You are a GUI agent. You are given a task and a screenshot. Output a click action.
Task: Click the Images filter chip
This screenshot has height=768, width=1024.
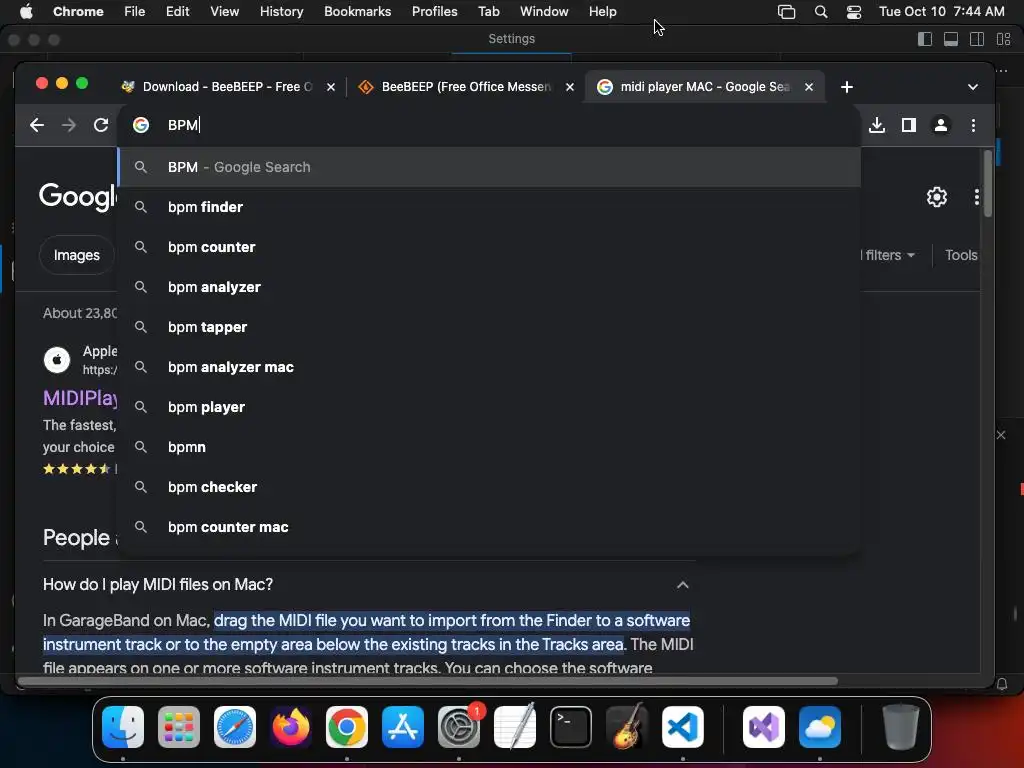pos(76,255)
